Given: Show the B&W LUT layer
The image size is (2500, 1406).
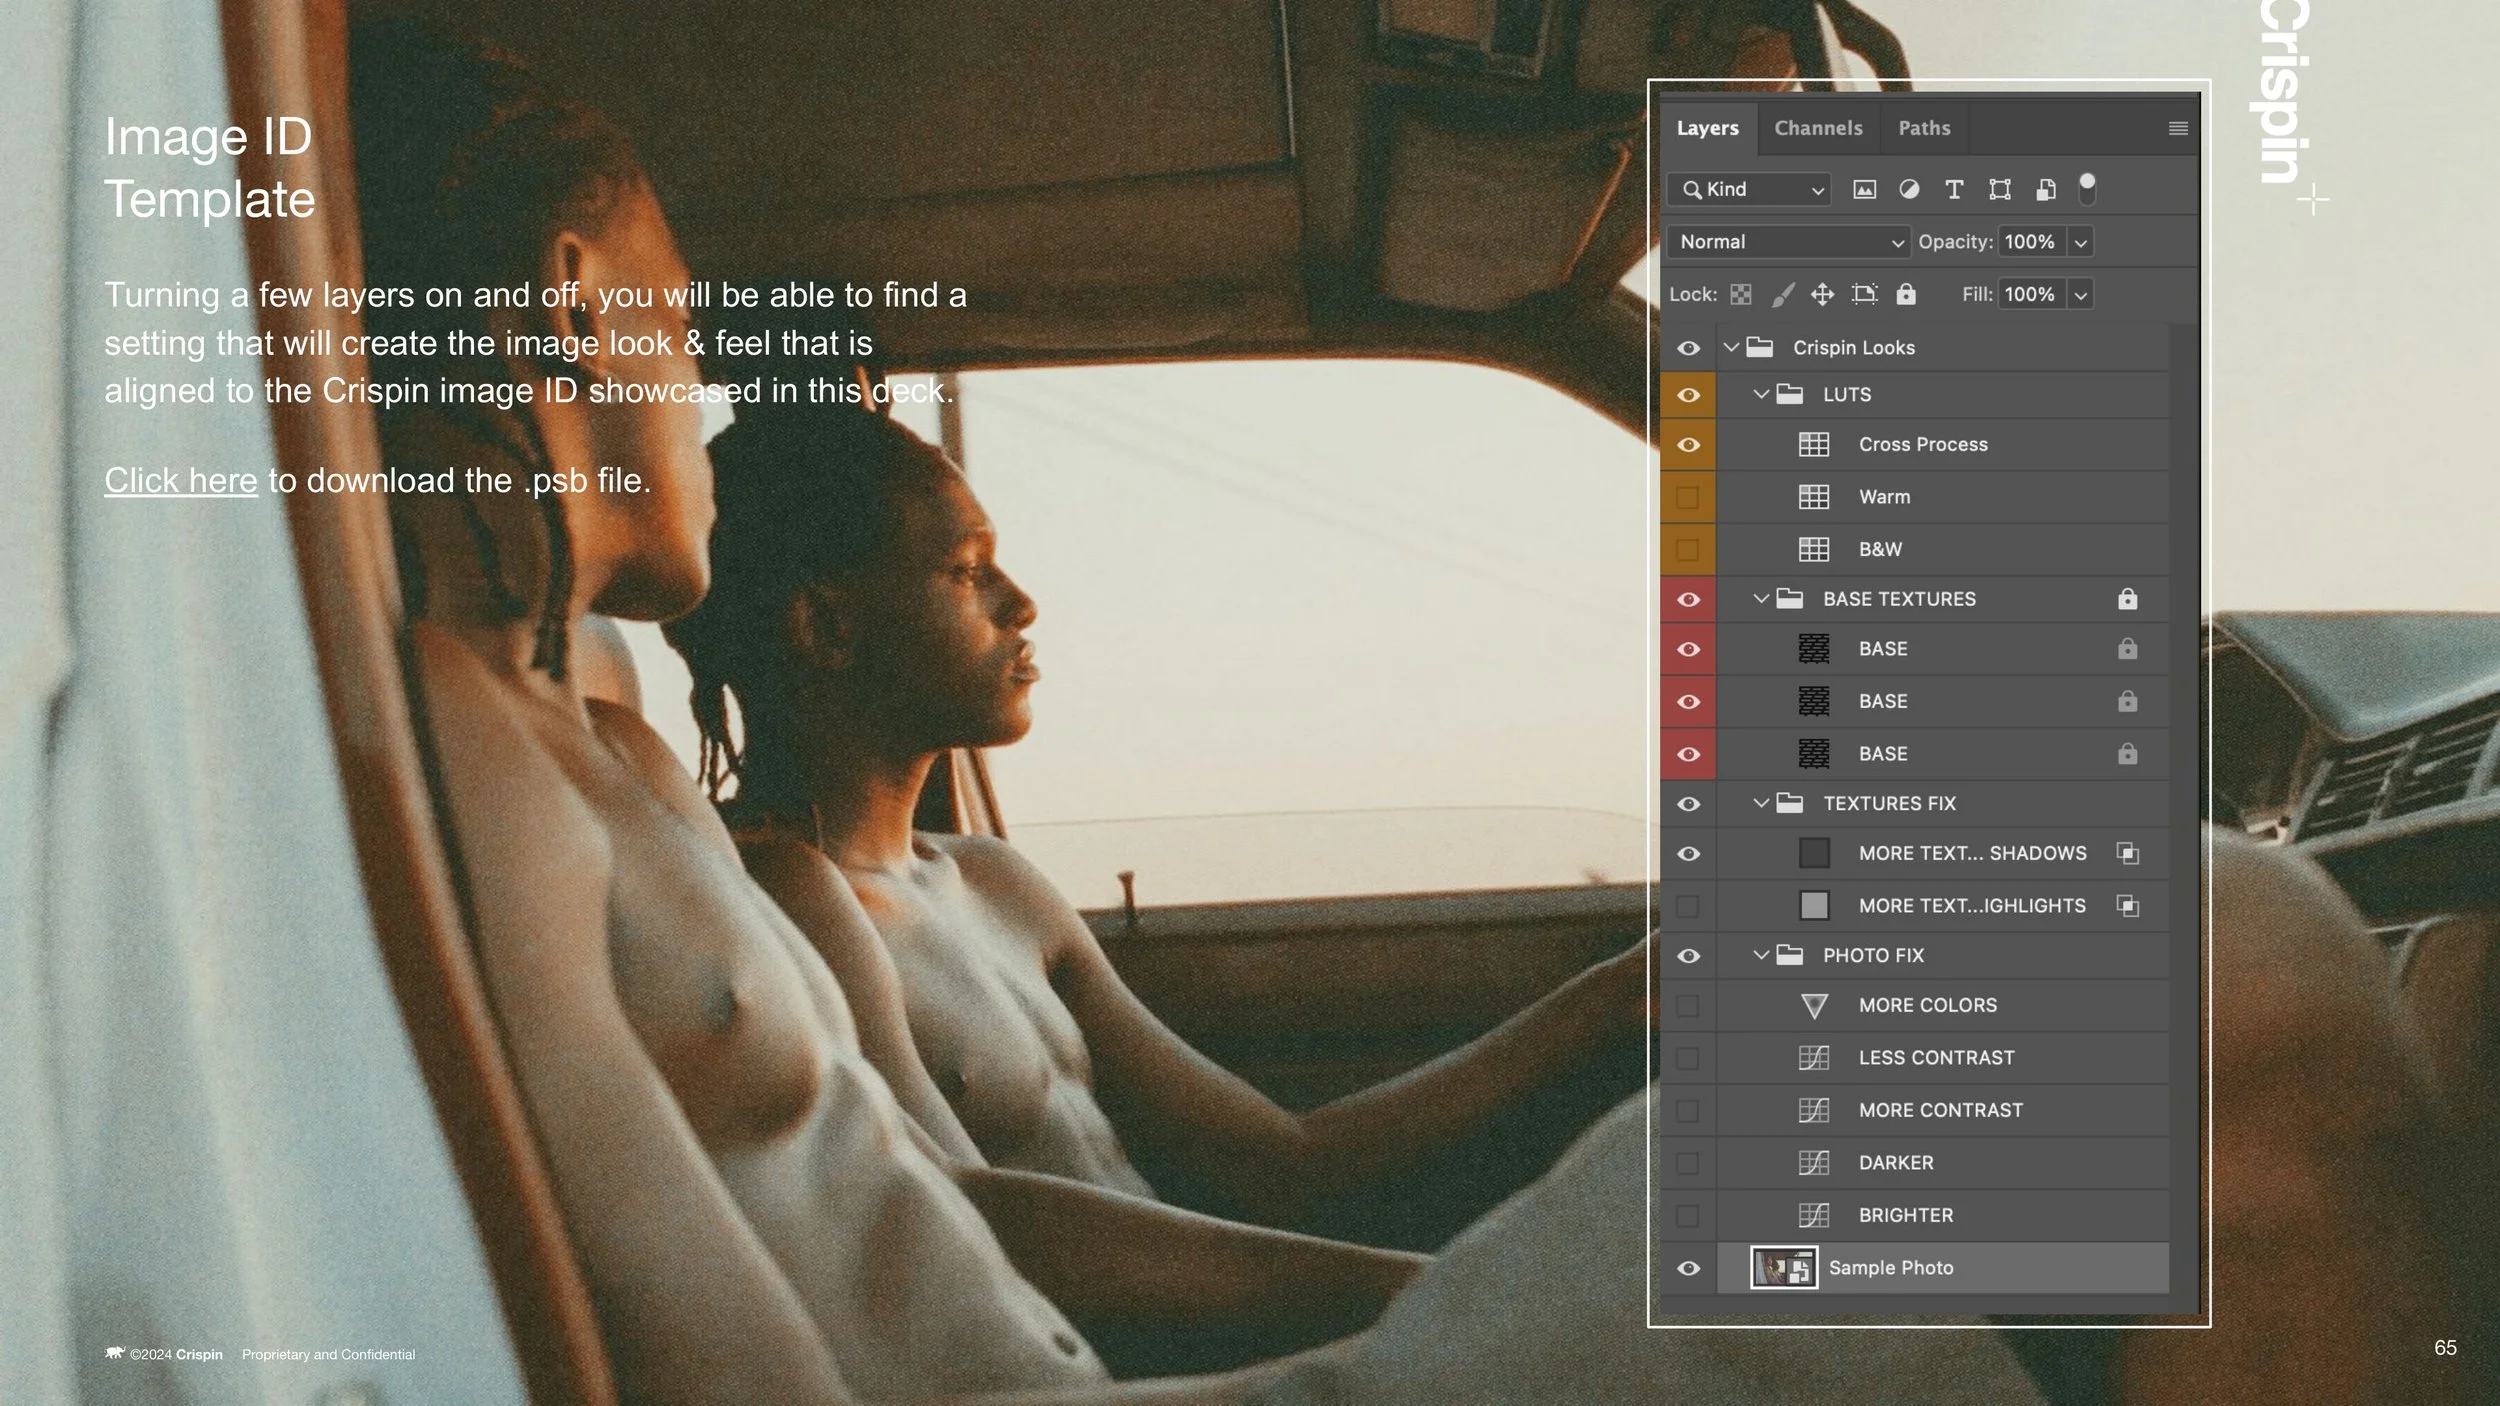Looking at the screenshot, I should point(1687,549).
